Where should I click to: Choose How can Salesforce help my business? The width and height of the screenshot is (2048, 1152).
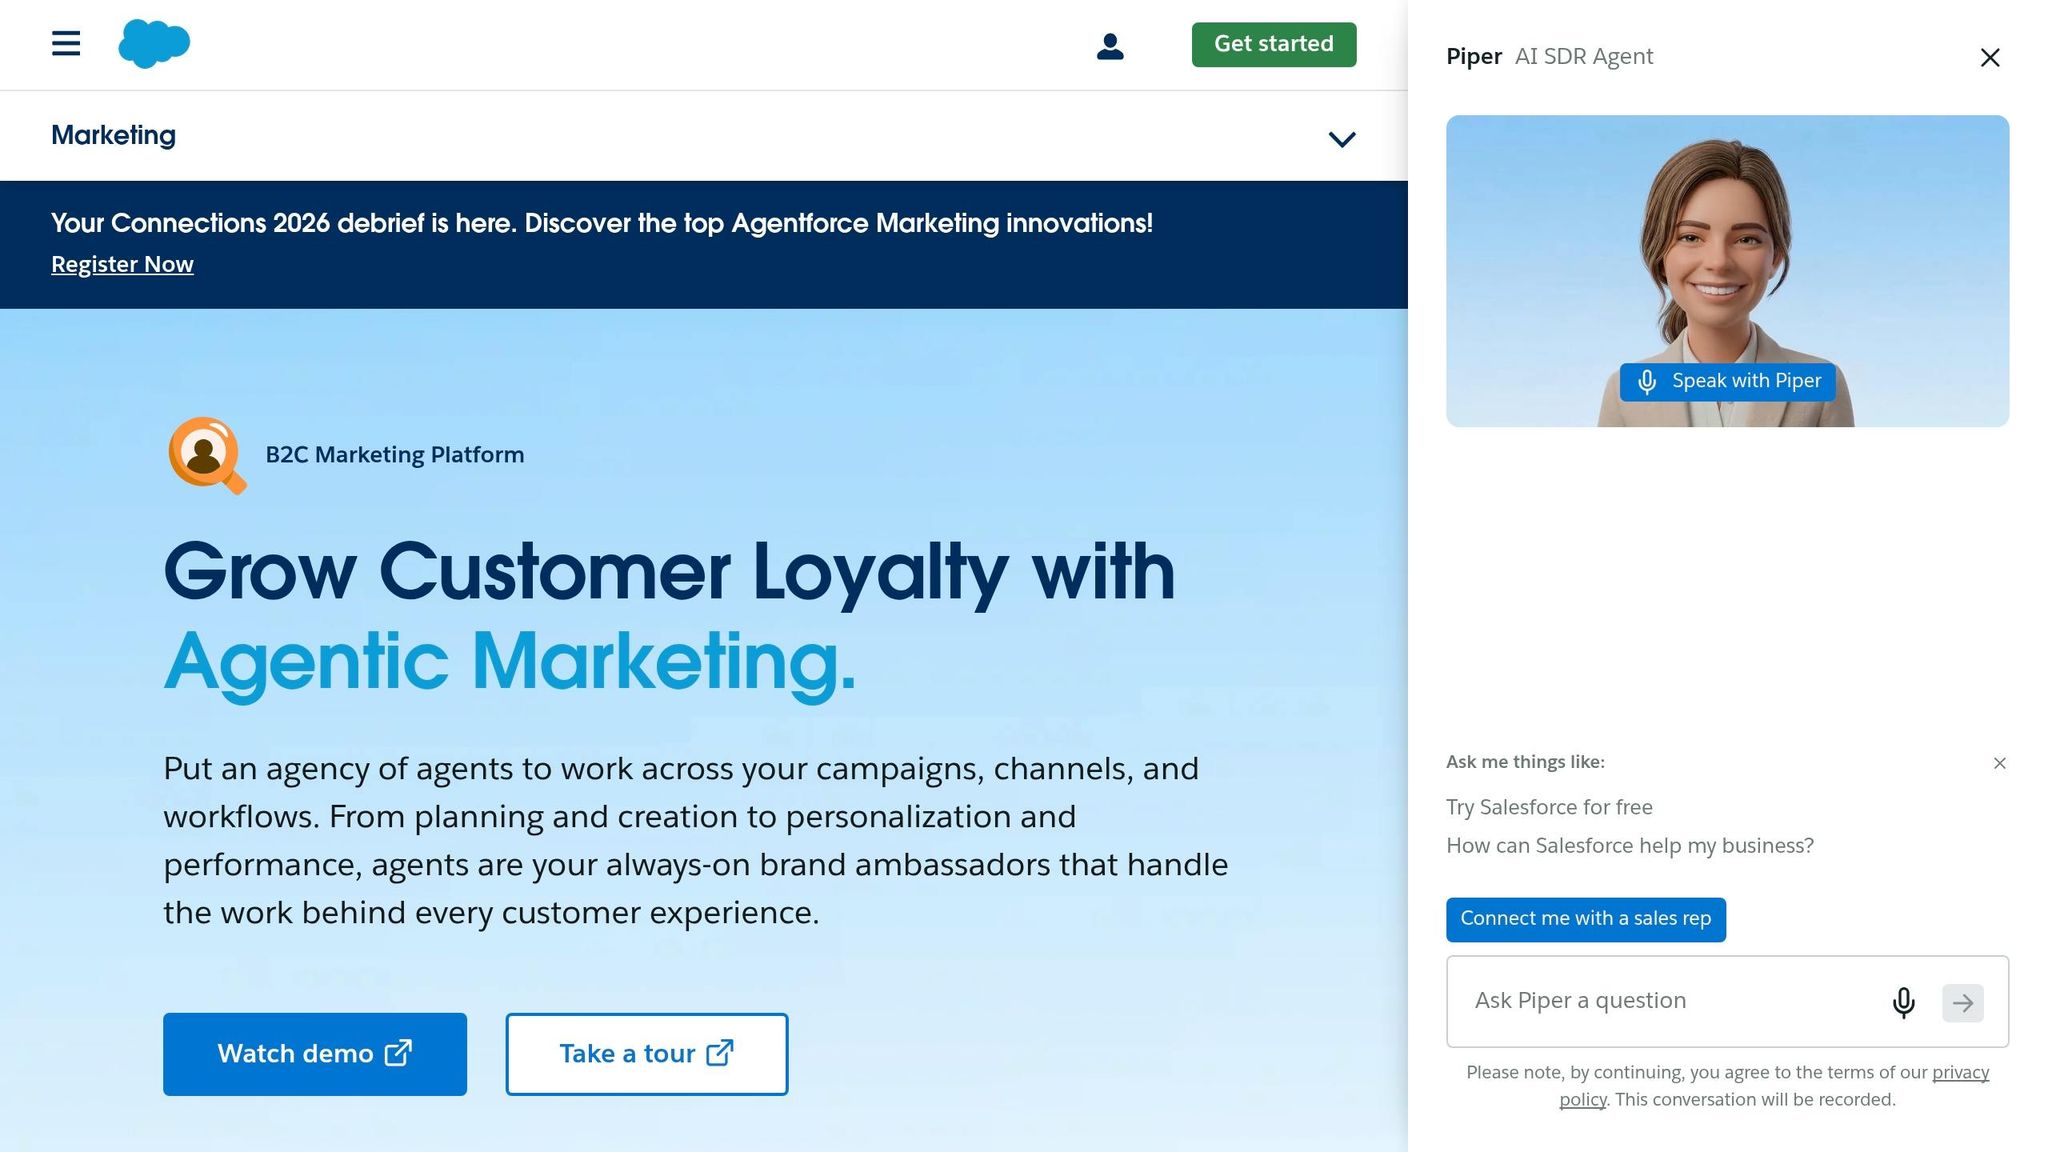pos(1630,846)
